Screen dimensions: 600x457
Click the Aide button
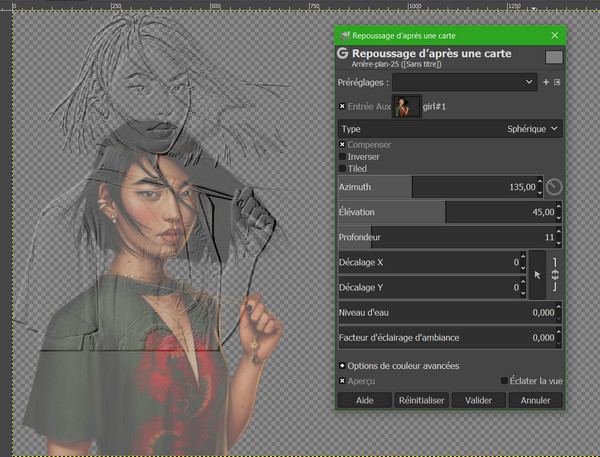pyautogui.click(x=365, y=400)
